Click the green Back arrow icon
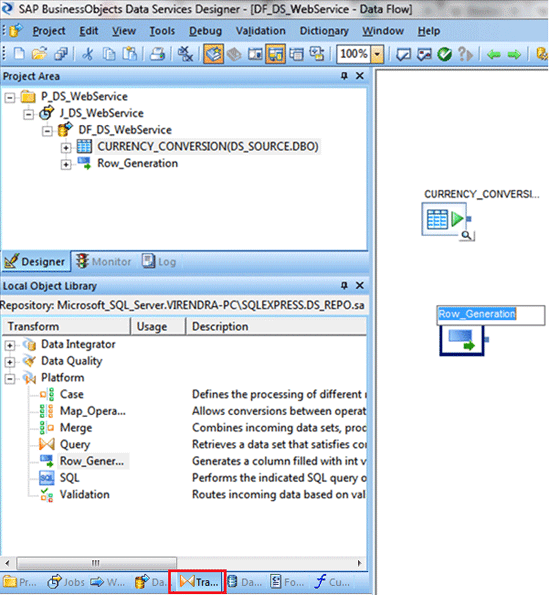Image resolution: width=550 pixels, height=595 pixels. pos(493,55)
